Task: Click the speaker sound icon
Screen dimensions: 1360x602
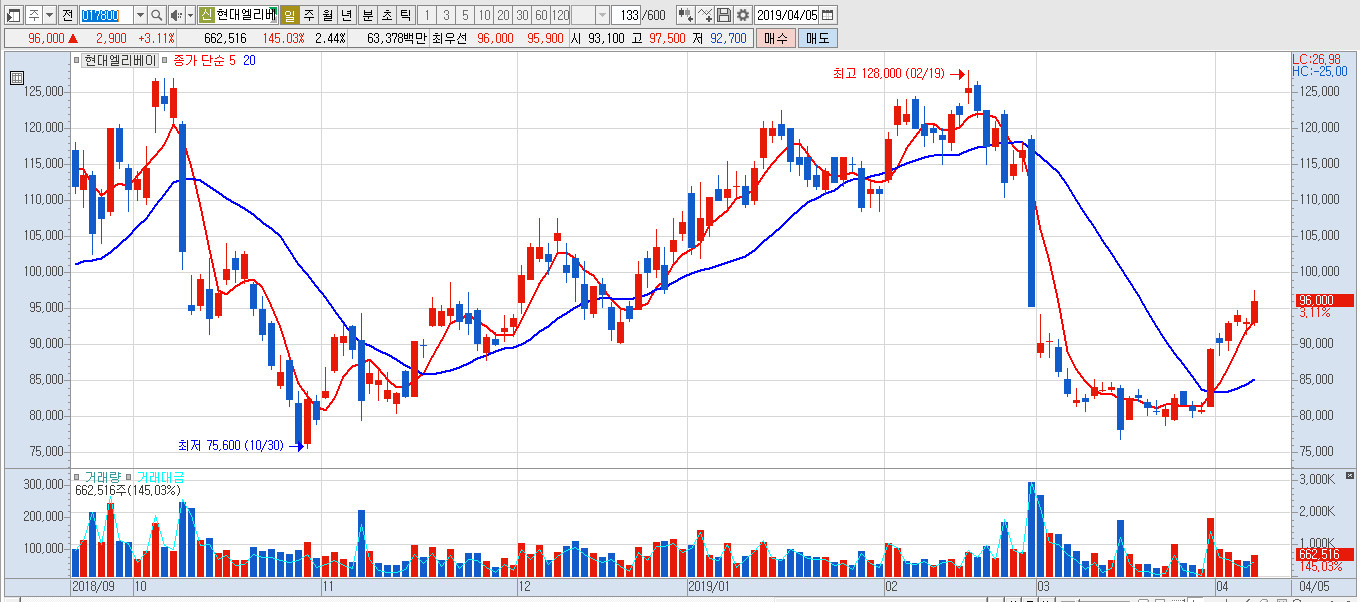Action: (x=176, y=15)
